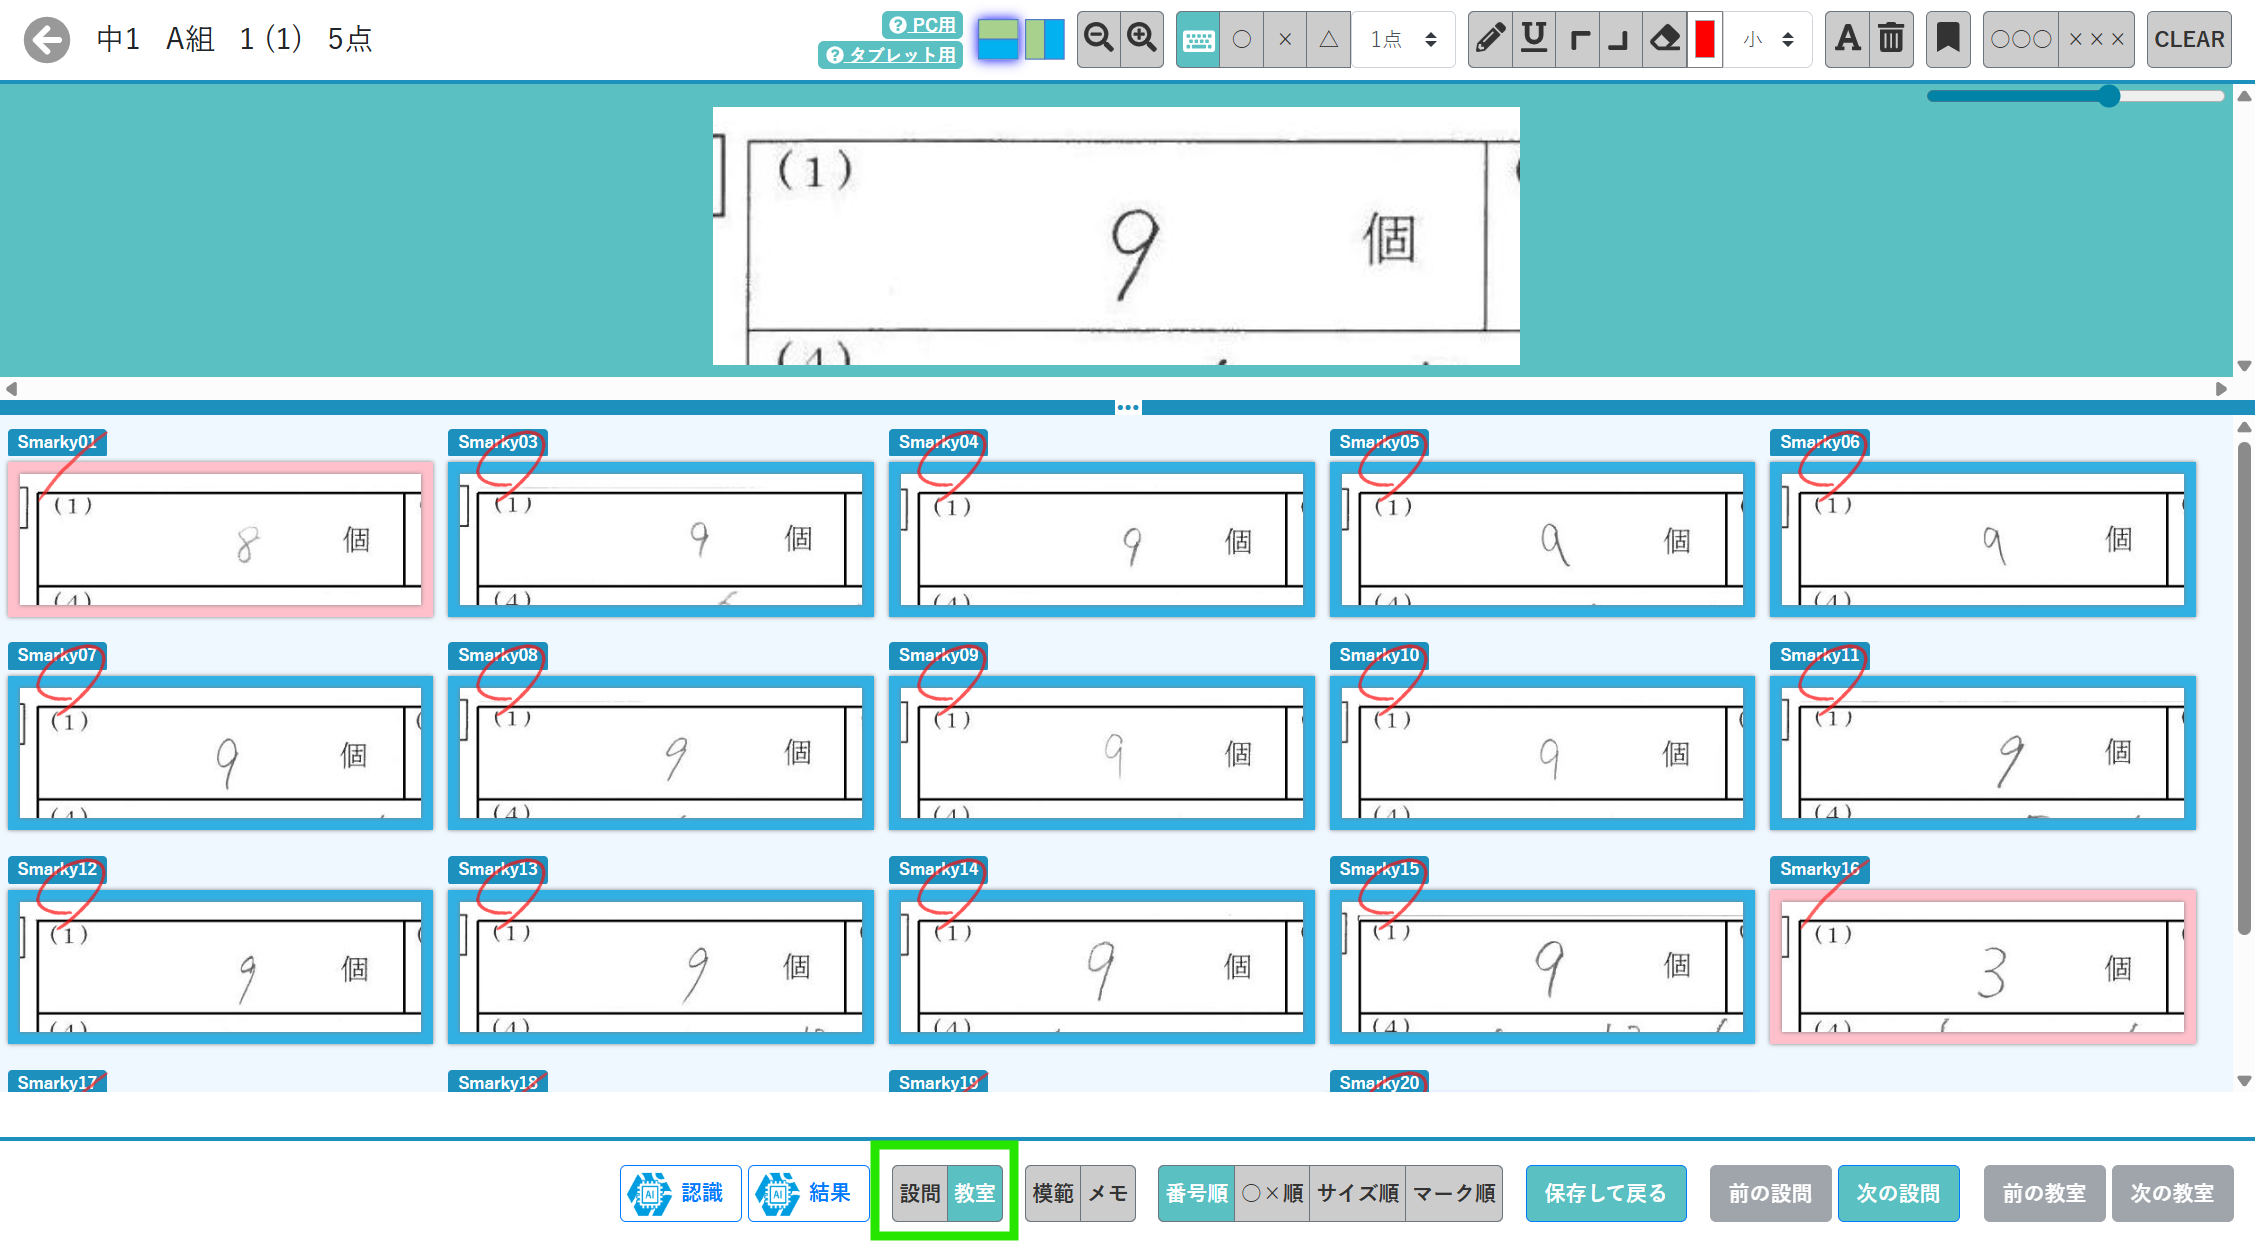Screen dimensions: 2255x1242
Task: Select the eraser tool
Action: (x=1665, y=39)
